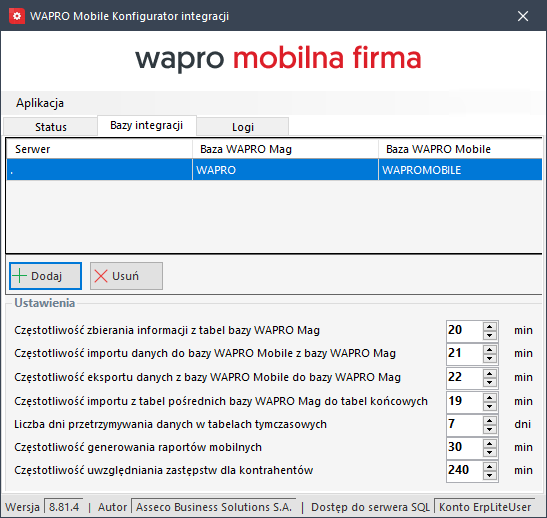Decrease import to WAPRO Mobile frequency
This screenshot has height=518, width=547.
[x=490, y=358]
